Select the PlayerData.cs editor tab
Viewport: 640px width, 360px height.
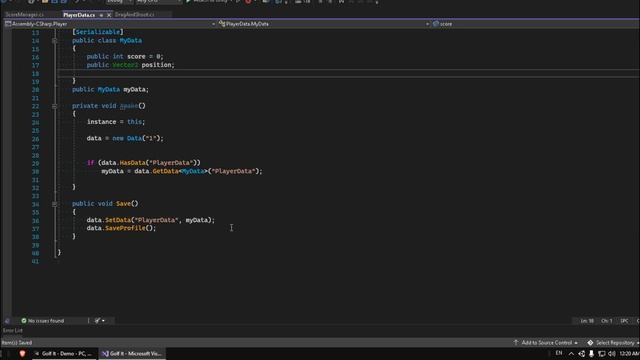click(79, 15)
